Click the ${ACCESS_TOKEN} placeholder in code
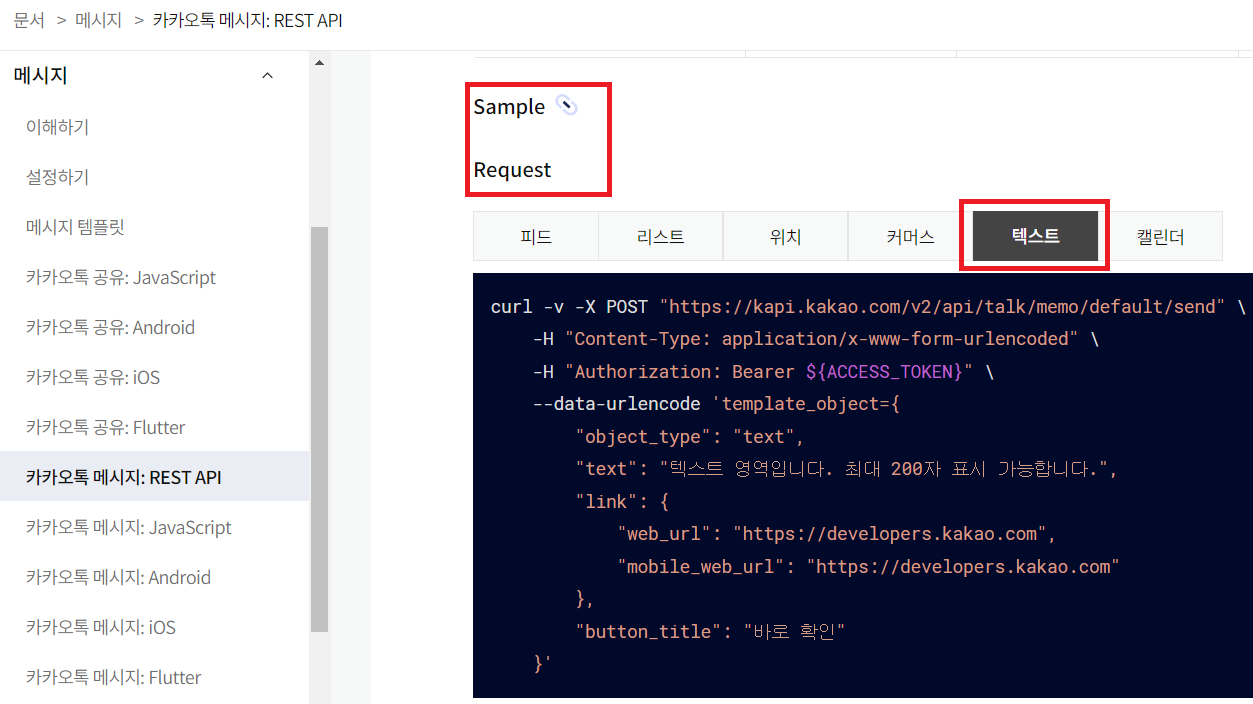 click(x=885, y=371)
